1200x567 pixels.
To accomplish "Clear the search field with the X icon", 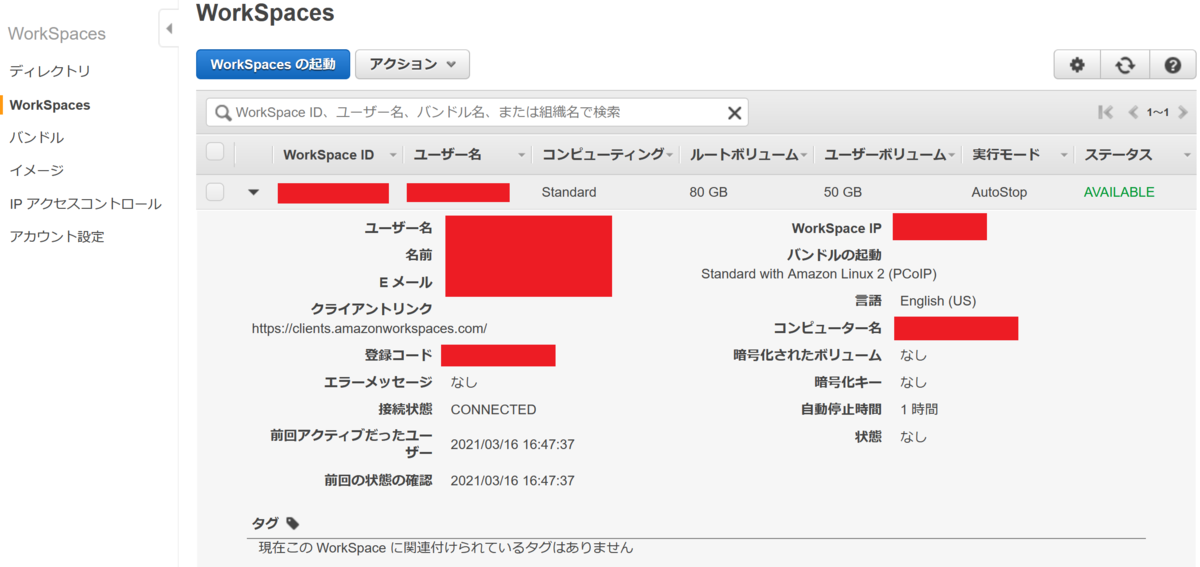I will pos(734,113).
